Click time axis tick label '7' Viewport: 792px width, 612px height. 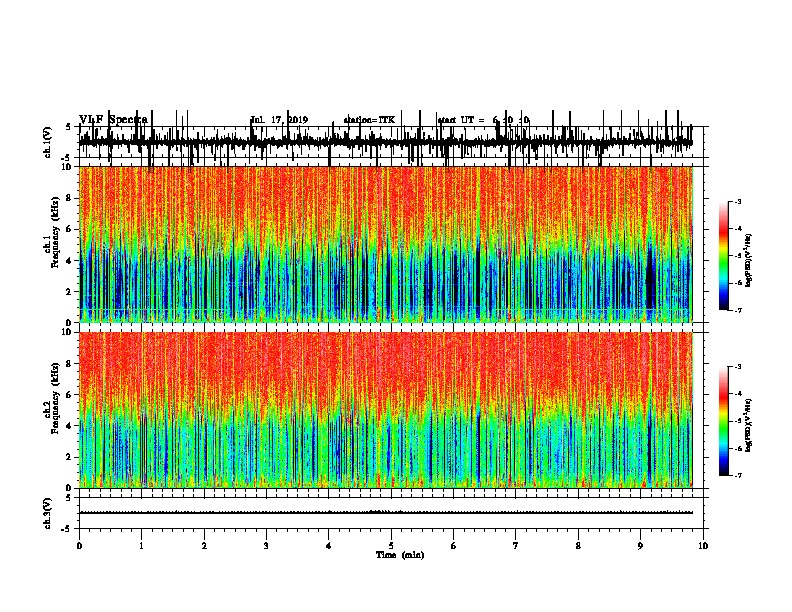(x=516, y=546)
